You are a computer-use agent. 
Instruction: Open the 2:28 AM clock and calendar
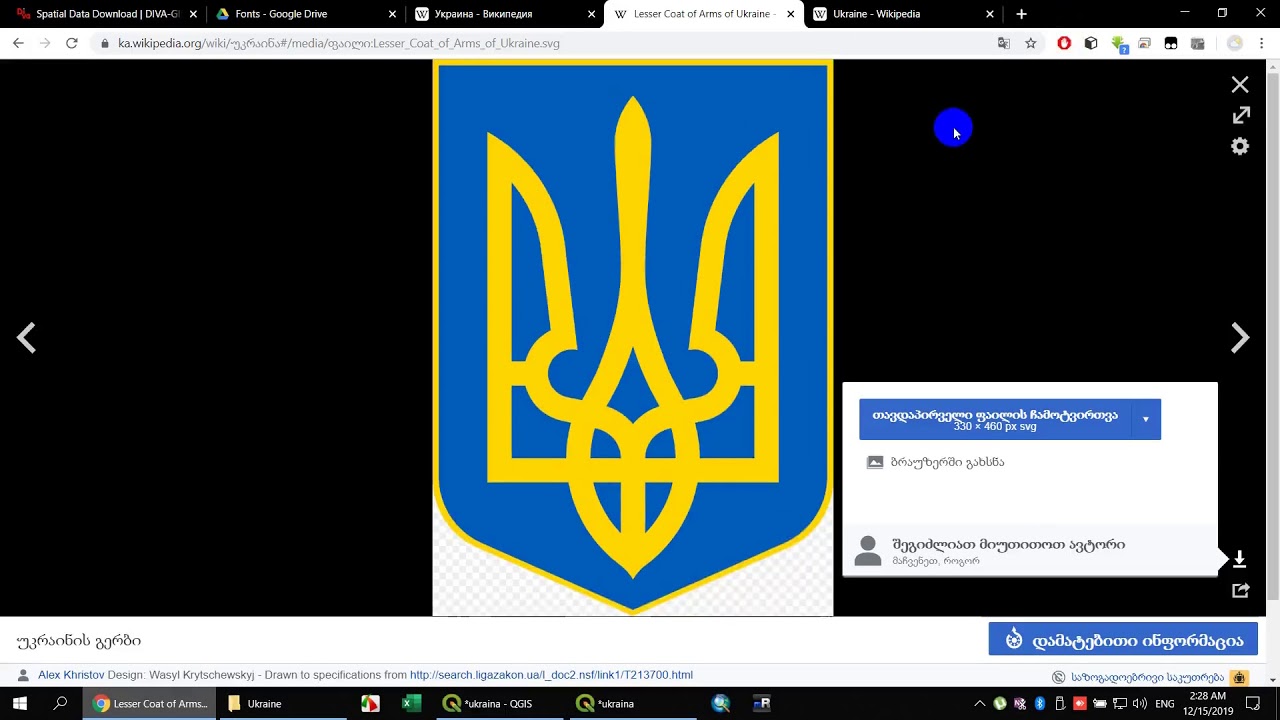[x=1208, y=703]
